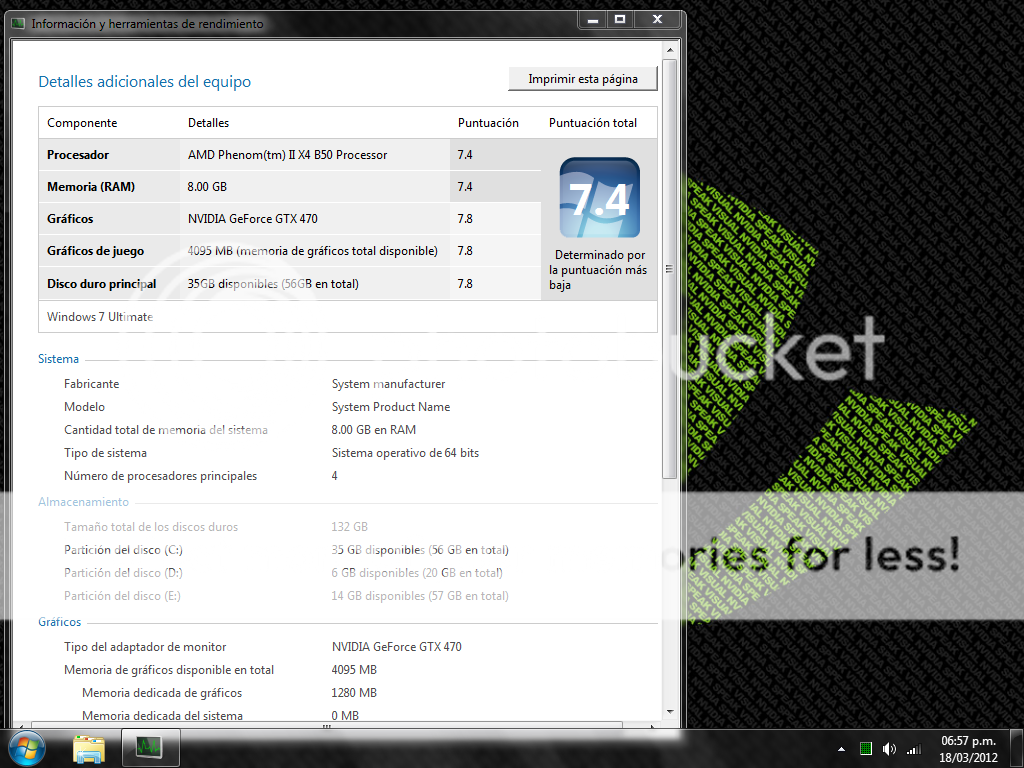This screenshot has height=768, width=1024.
Task: Click the performance tool window title icon
Action: pos(18,24)
